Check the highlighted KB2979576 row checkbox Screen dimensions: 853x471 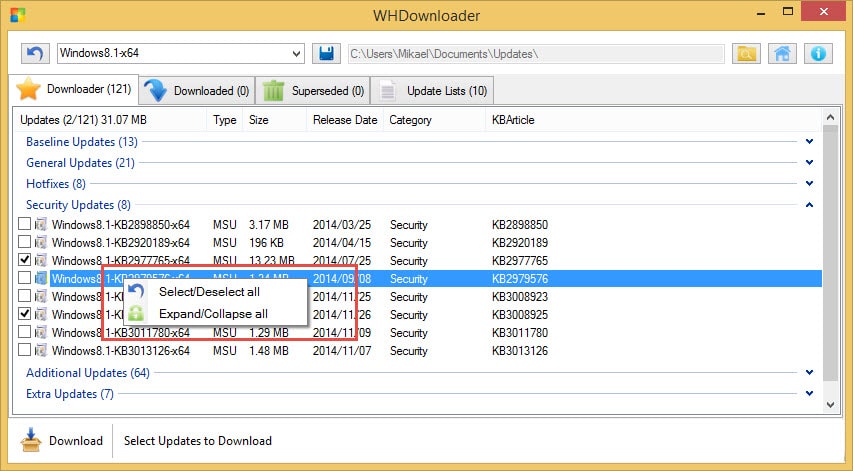pos(24,278)
